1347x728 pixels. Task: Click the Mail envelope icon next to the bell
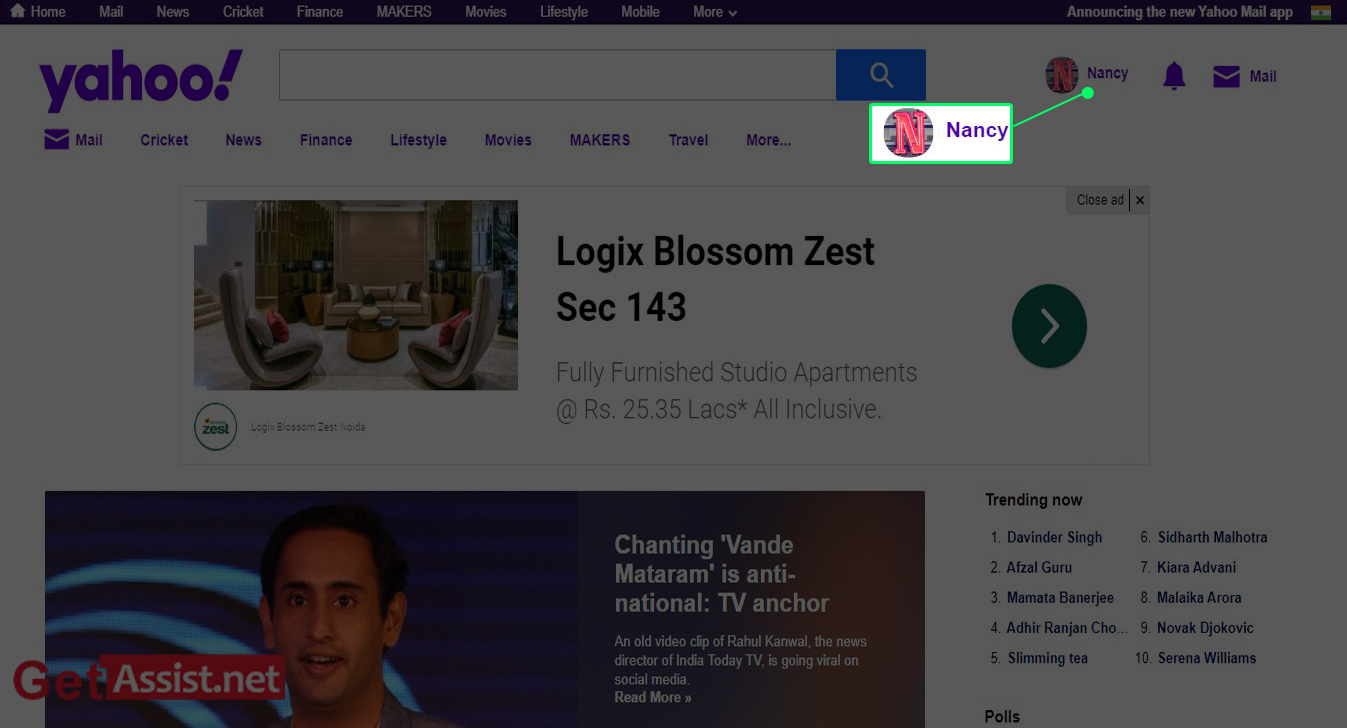(1226, 76)
